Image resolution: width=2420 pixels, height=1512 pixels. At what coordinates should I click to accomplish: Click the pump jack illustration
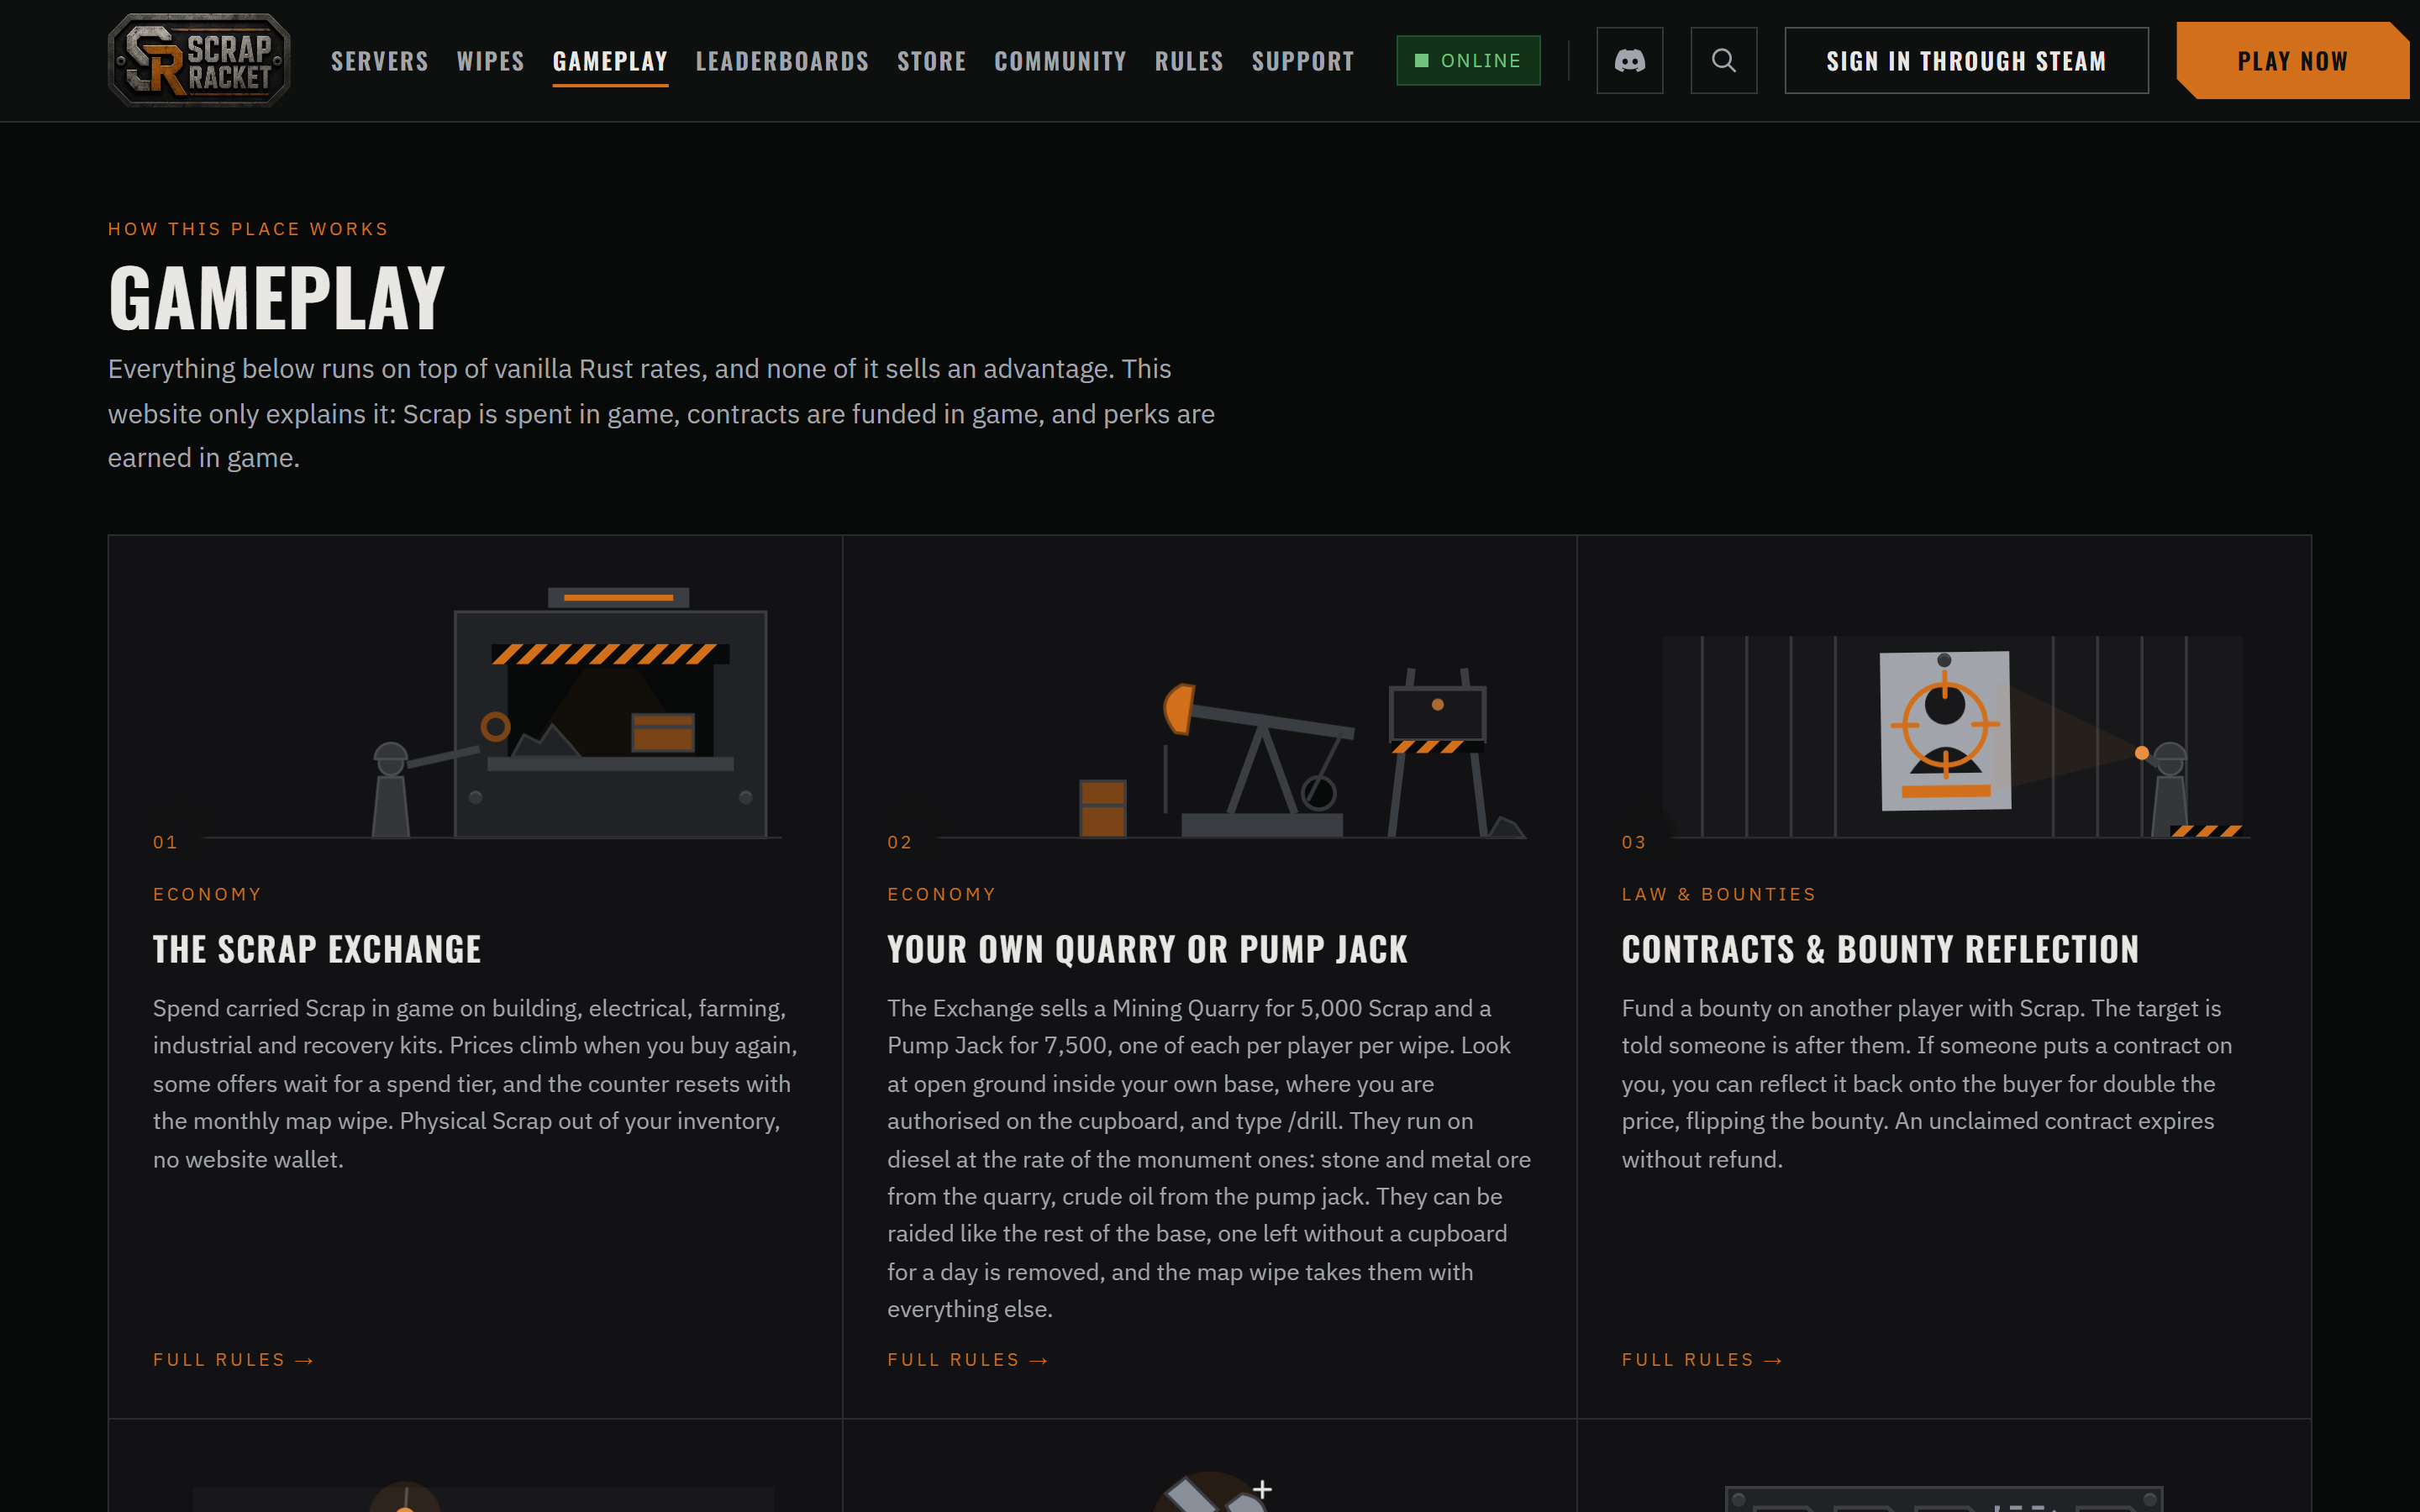coord(1260,760)
